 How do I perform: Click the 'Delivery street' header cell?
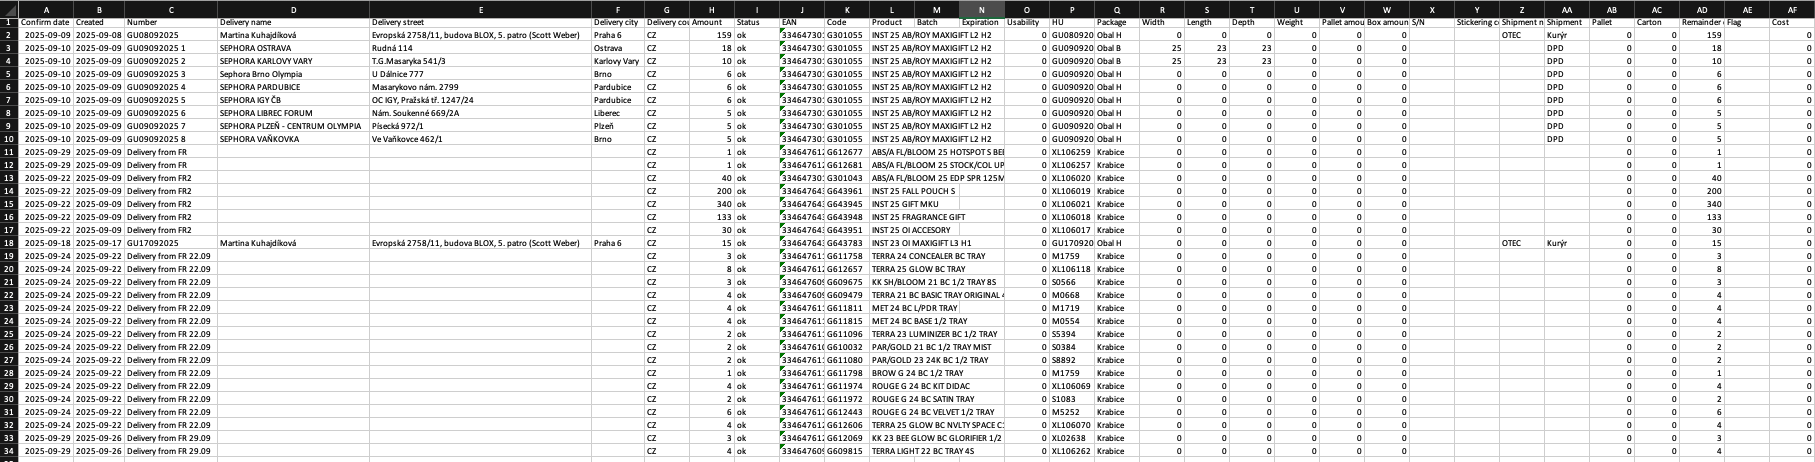point(479,22)
